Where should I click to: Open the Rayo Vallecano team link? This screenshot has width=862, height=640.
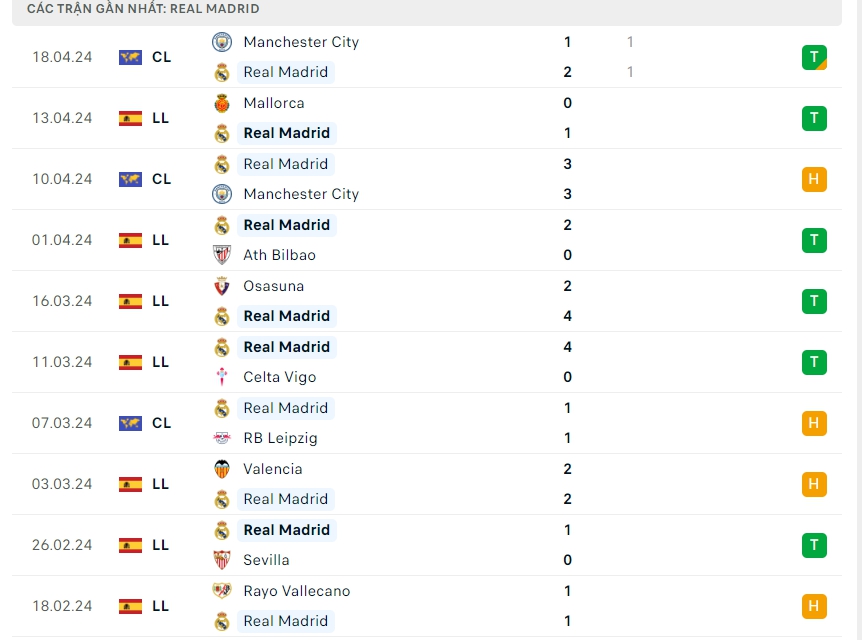click(296, 591)
